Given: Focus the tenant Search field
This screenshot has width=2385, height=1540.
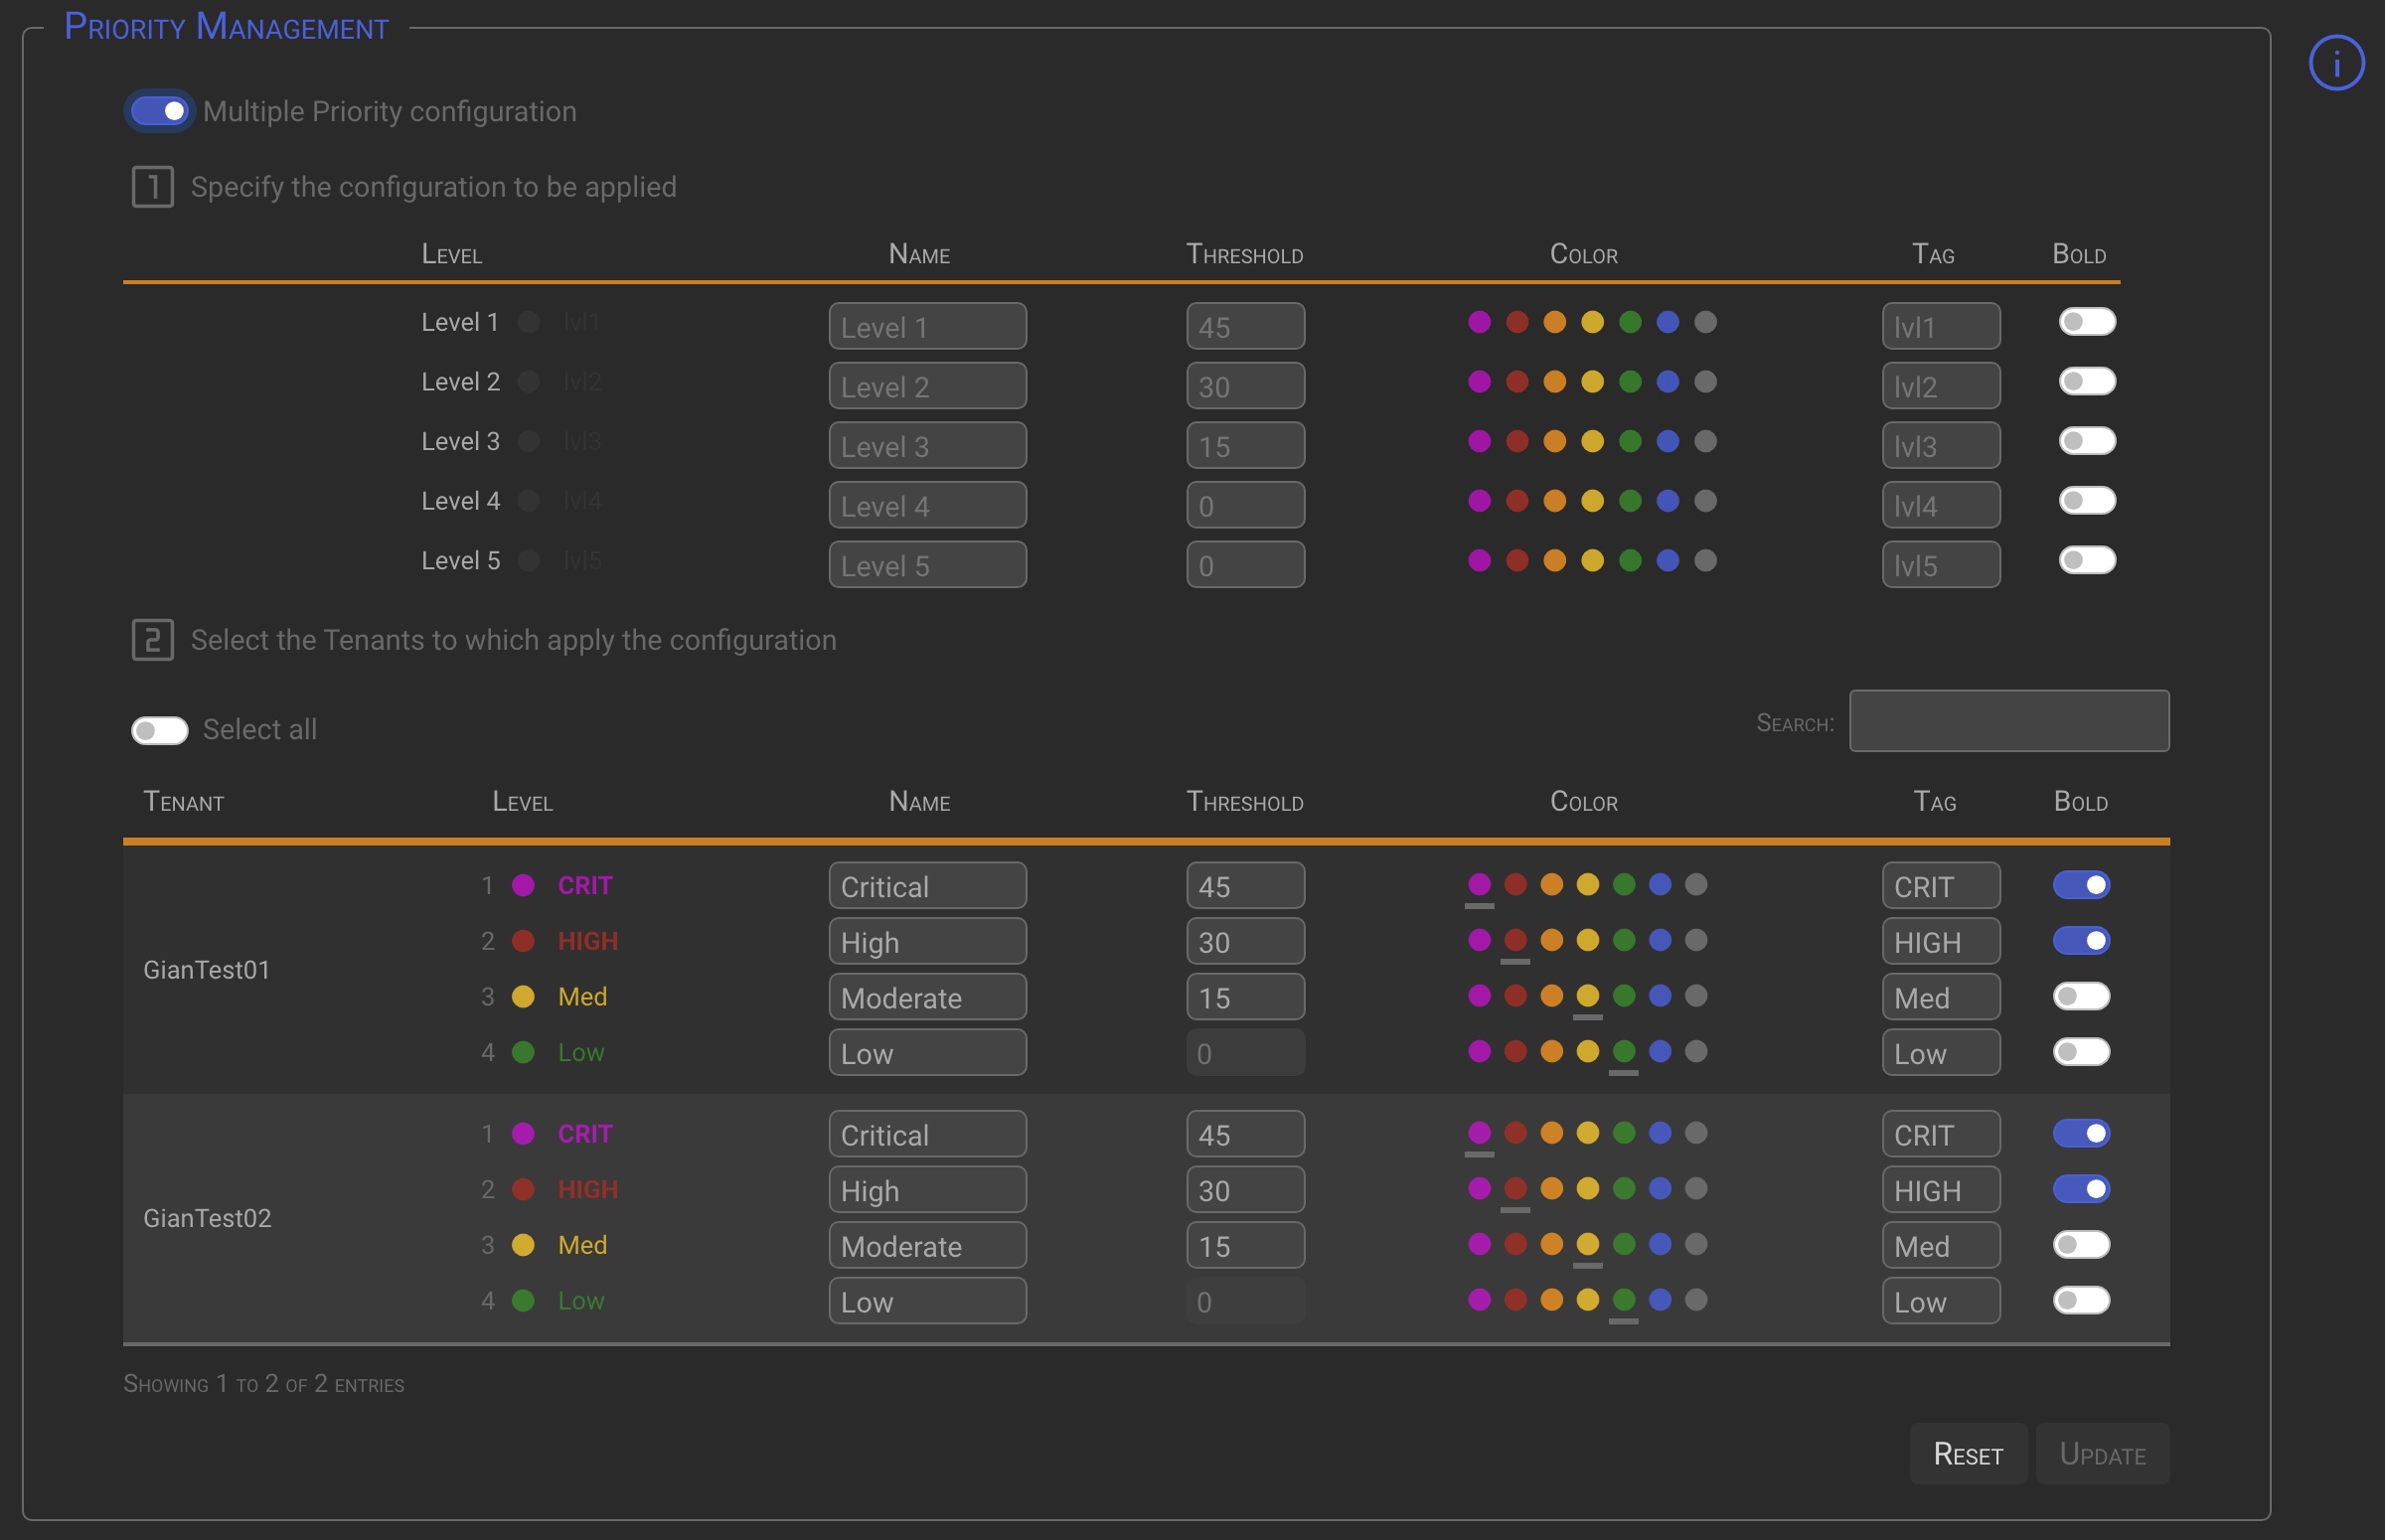Looking at the screenshot, I should point(2008,721).
